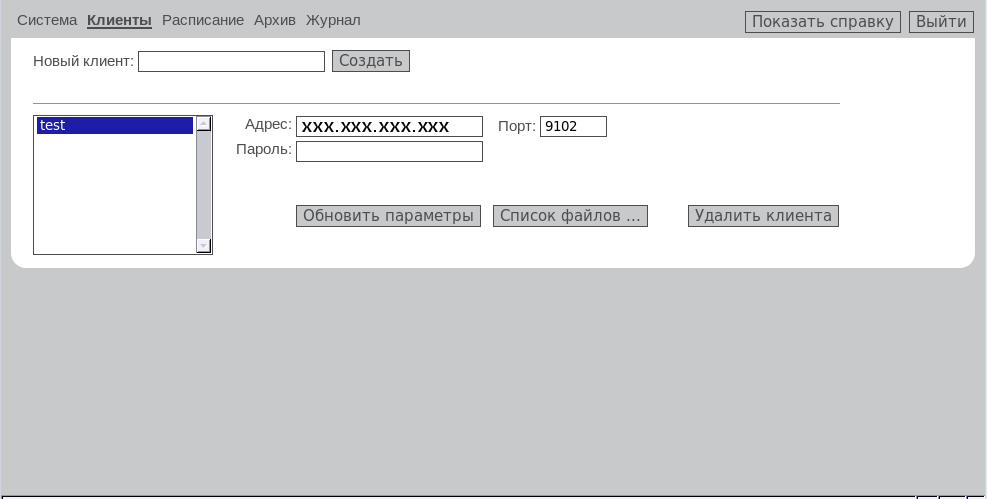Select the test client in the list
987x499 pixels.
click(114, 126)
